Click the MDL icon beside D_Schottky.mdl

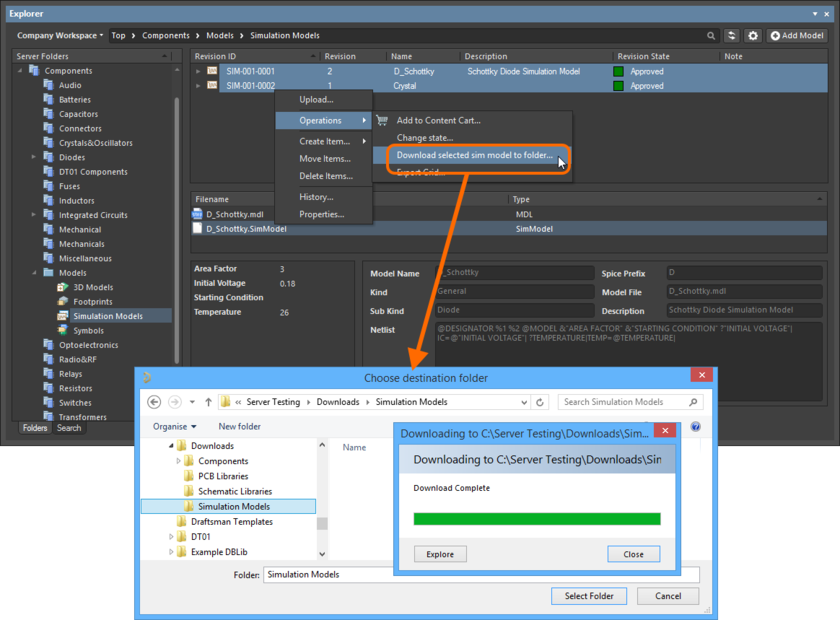[x=200, y=214]
